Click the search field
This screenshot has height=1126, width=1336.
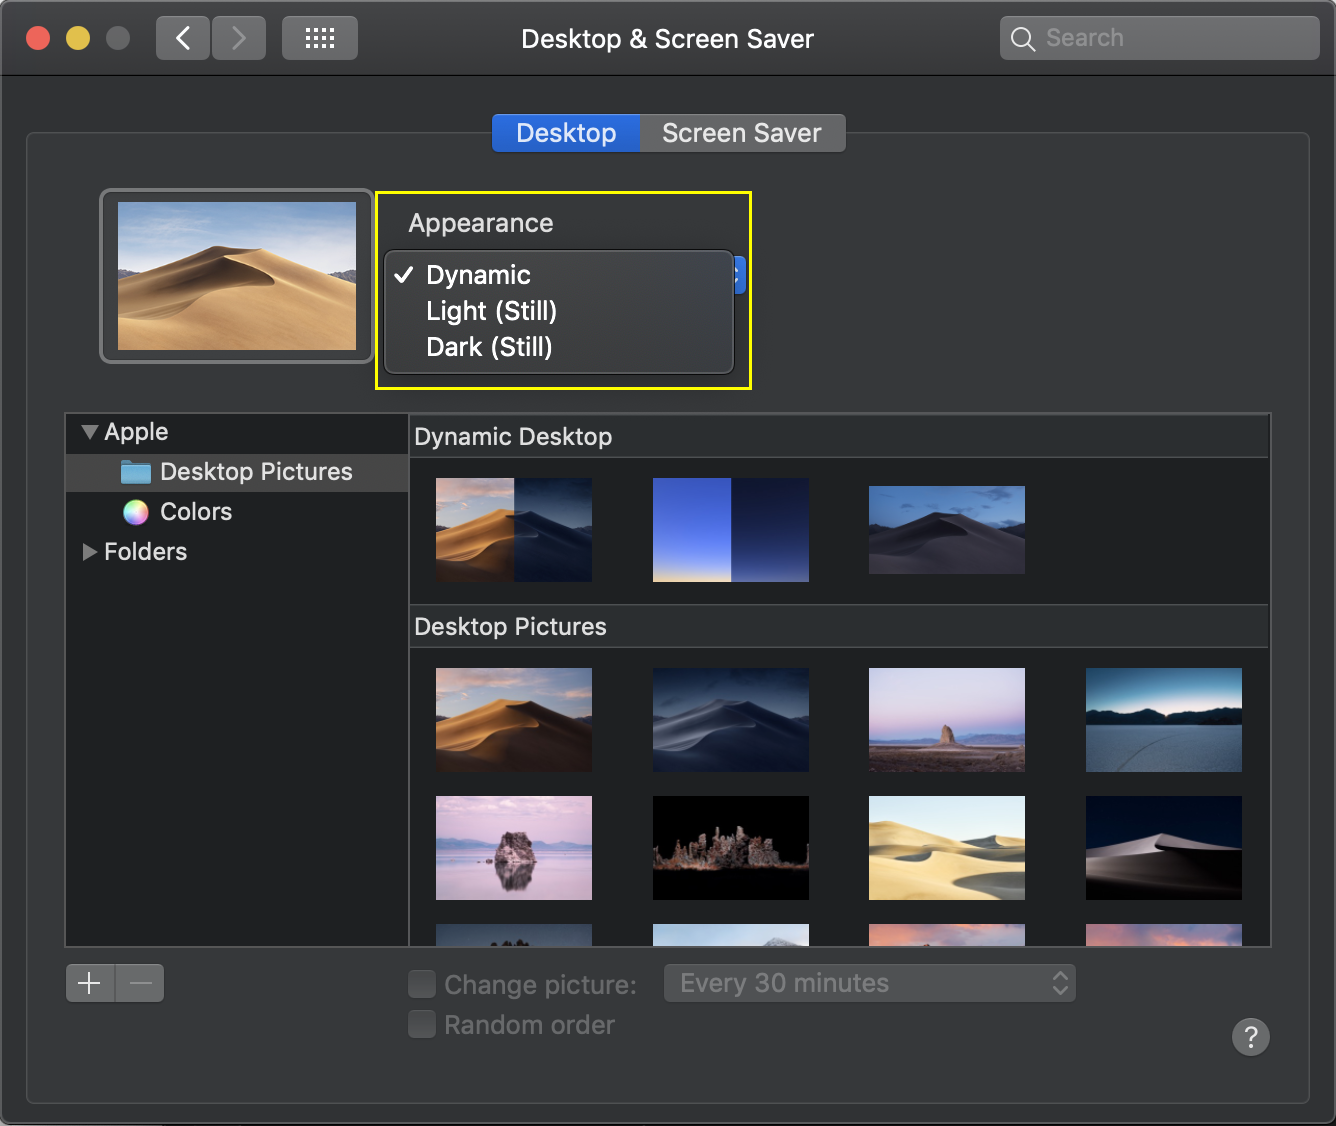coord(1158,37)
